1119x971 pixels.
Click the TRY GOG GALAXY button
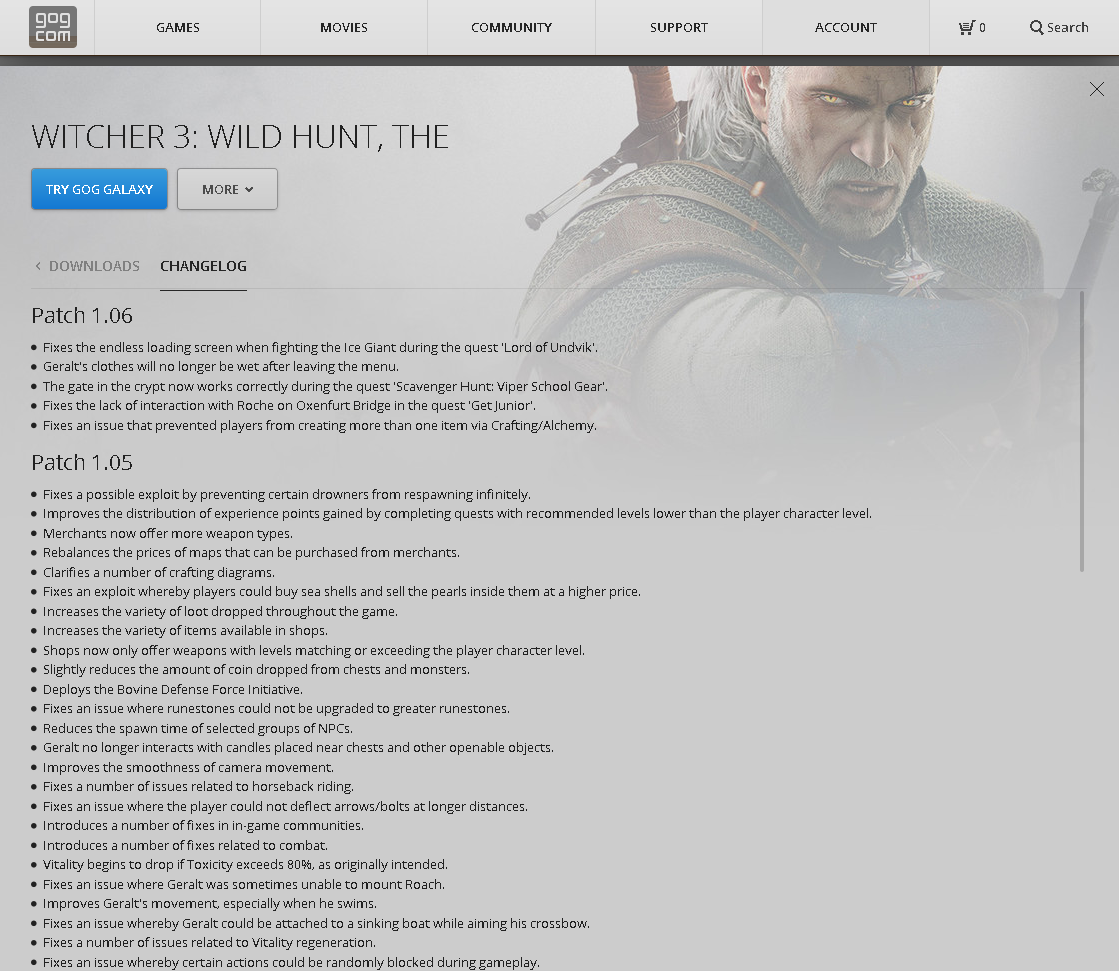[99, 189]
